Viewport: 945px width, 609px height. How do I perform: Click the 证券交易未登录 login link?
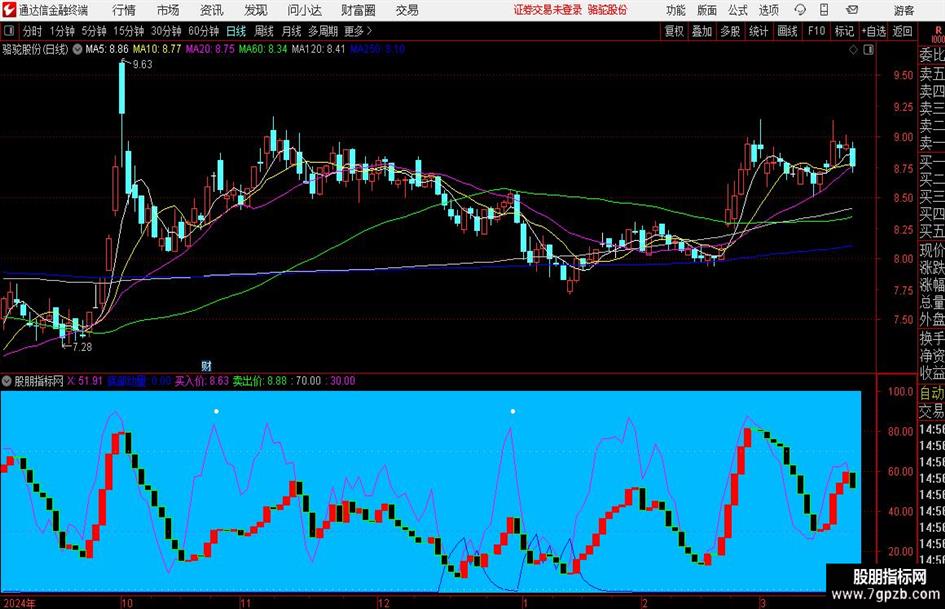click(548, 10)
